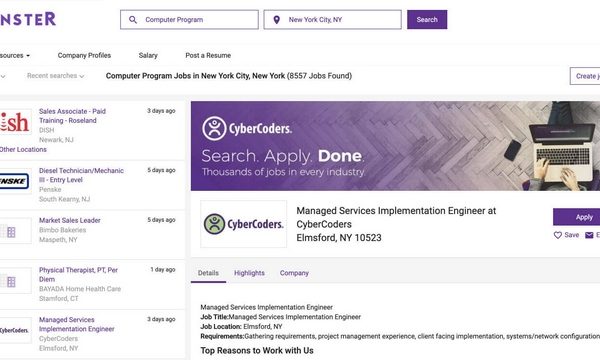Click the CyberCoders banner advertisement
The image size is (600, 360).
(x=395, y=146)
